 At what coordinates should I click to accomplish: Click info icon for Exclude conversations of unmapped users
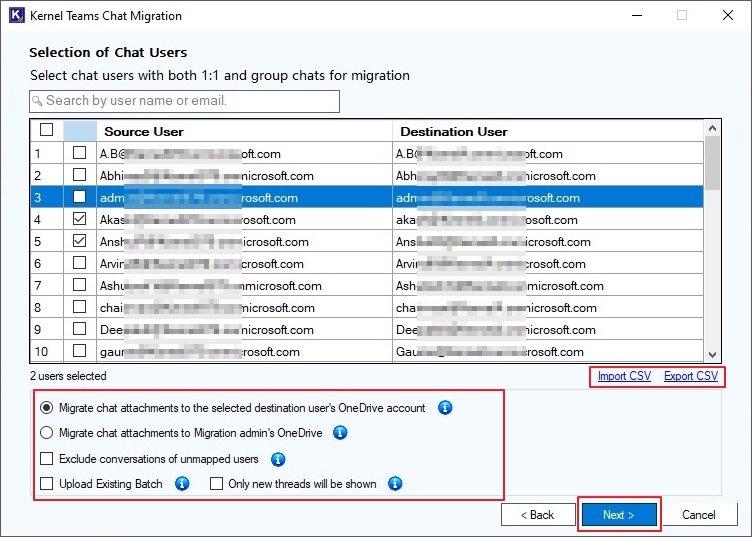point(278,459)
